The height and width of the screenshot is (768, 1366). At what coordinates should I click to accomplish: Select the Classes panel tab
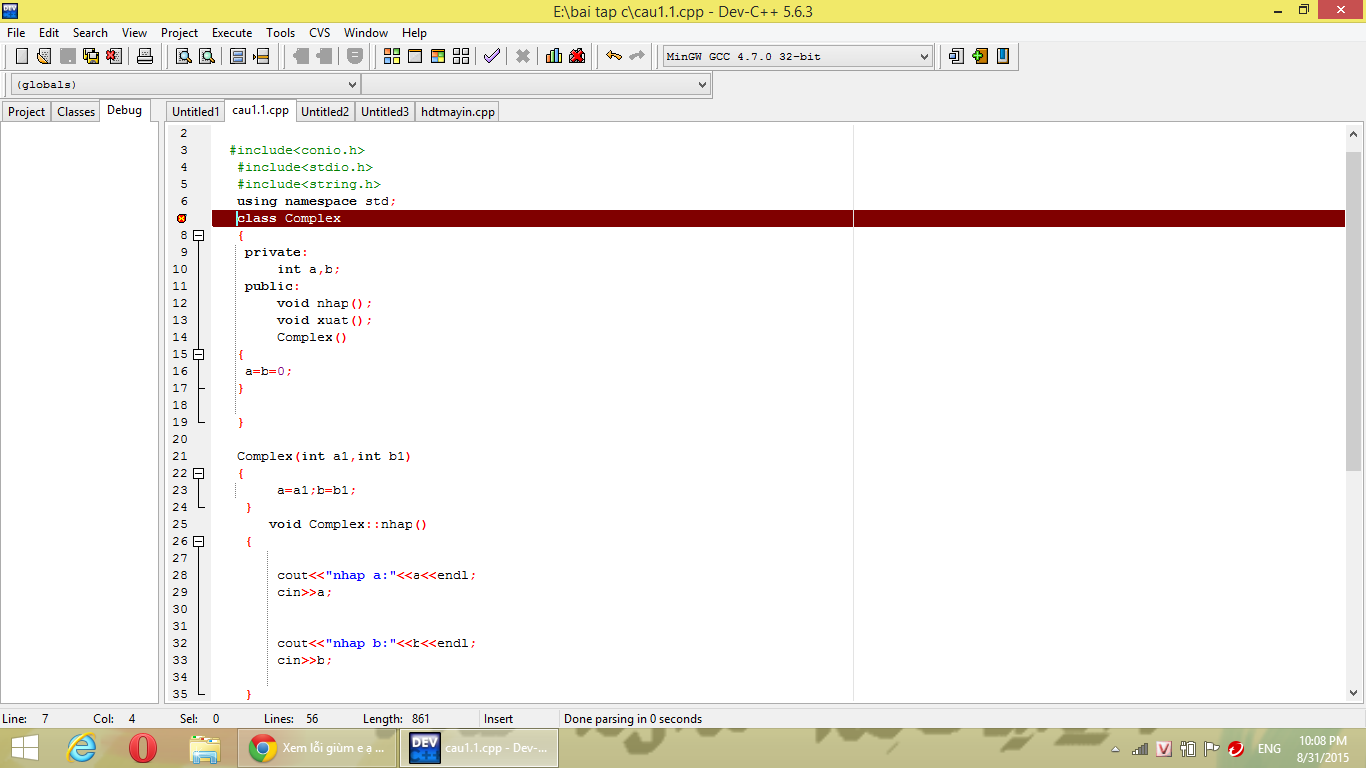click(76, 112)
